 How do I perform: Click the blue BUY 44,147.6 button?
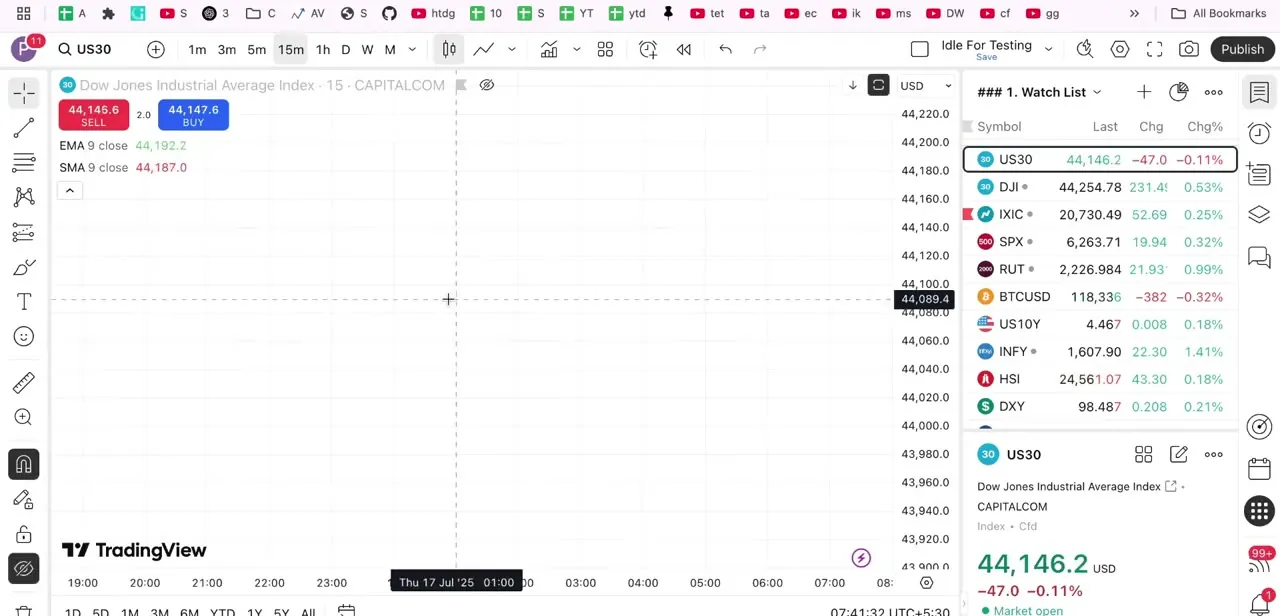click(x=193, y=115)
